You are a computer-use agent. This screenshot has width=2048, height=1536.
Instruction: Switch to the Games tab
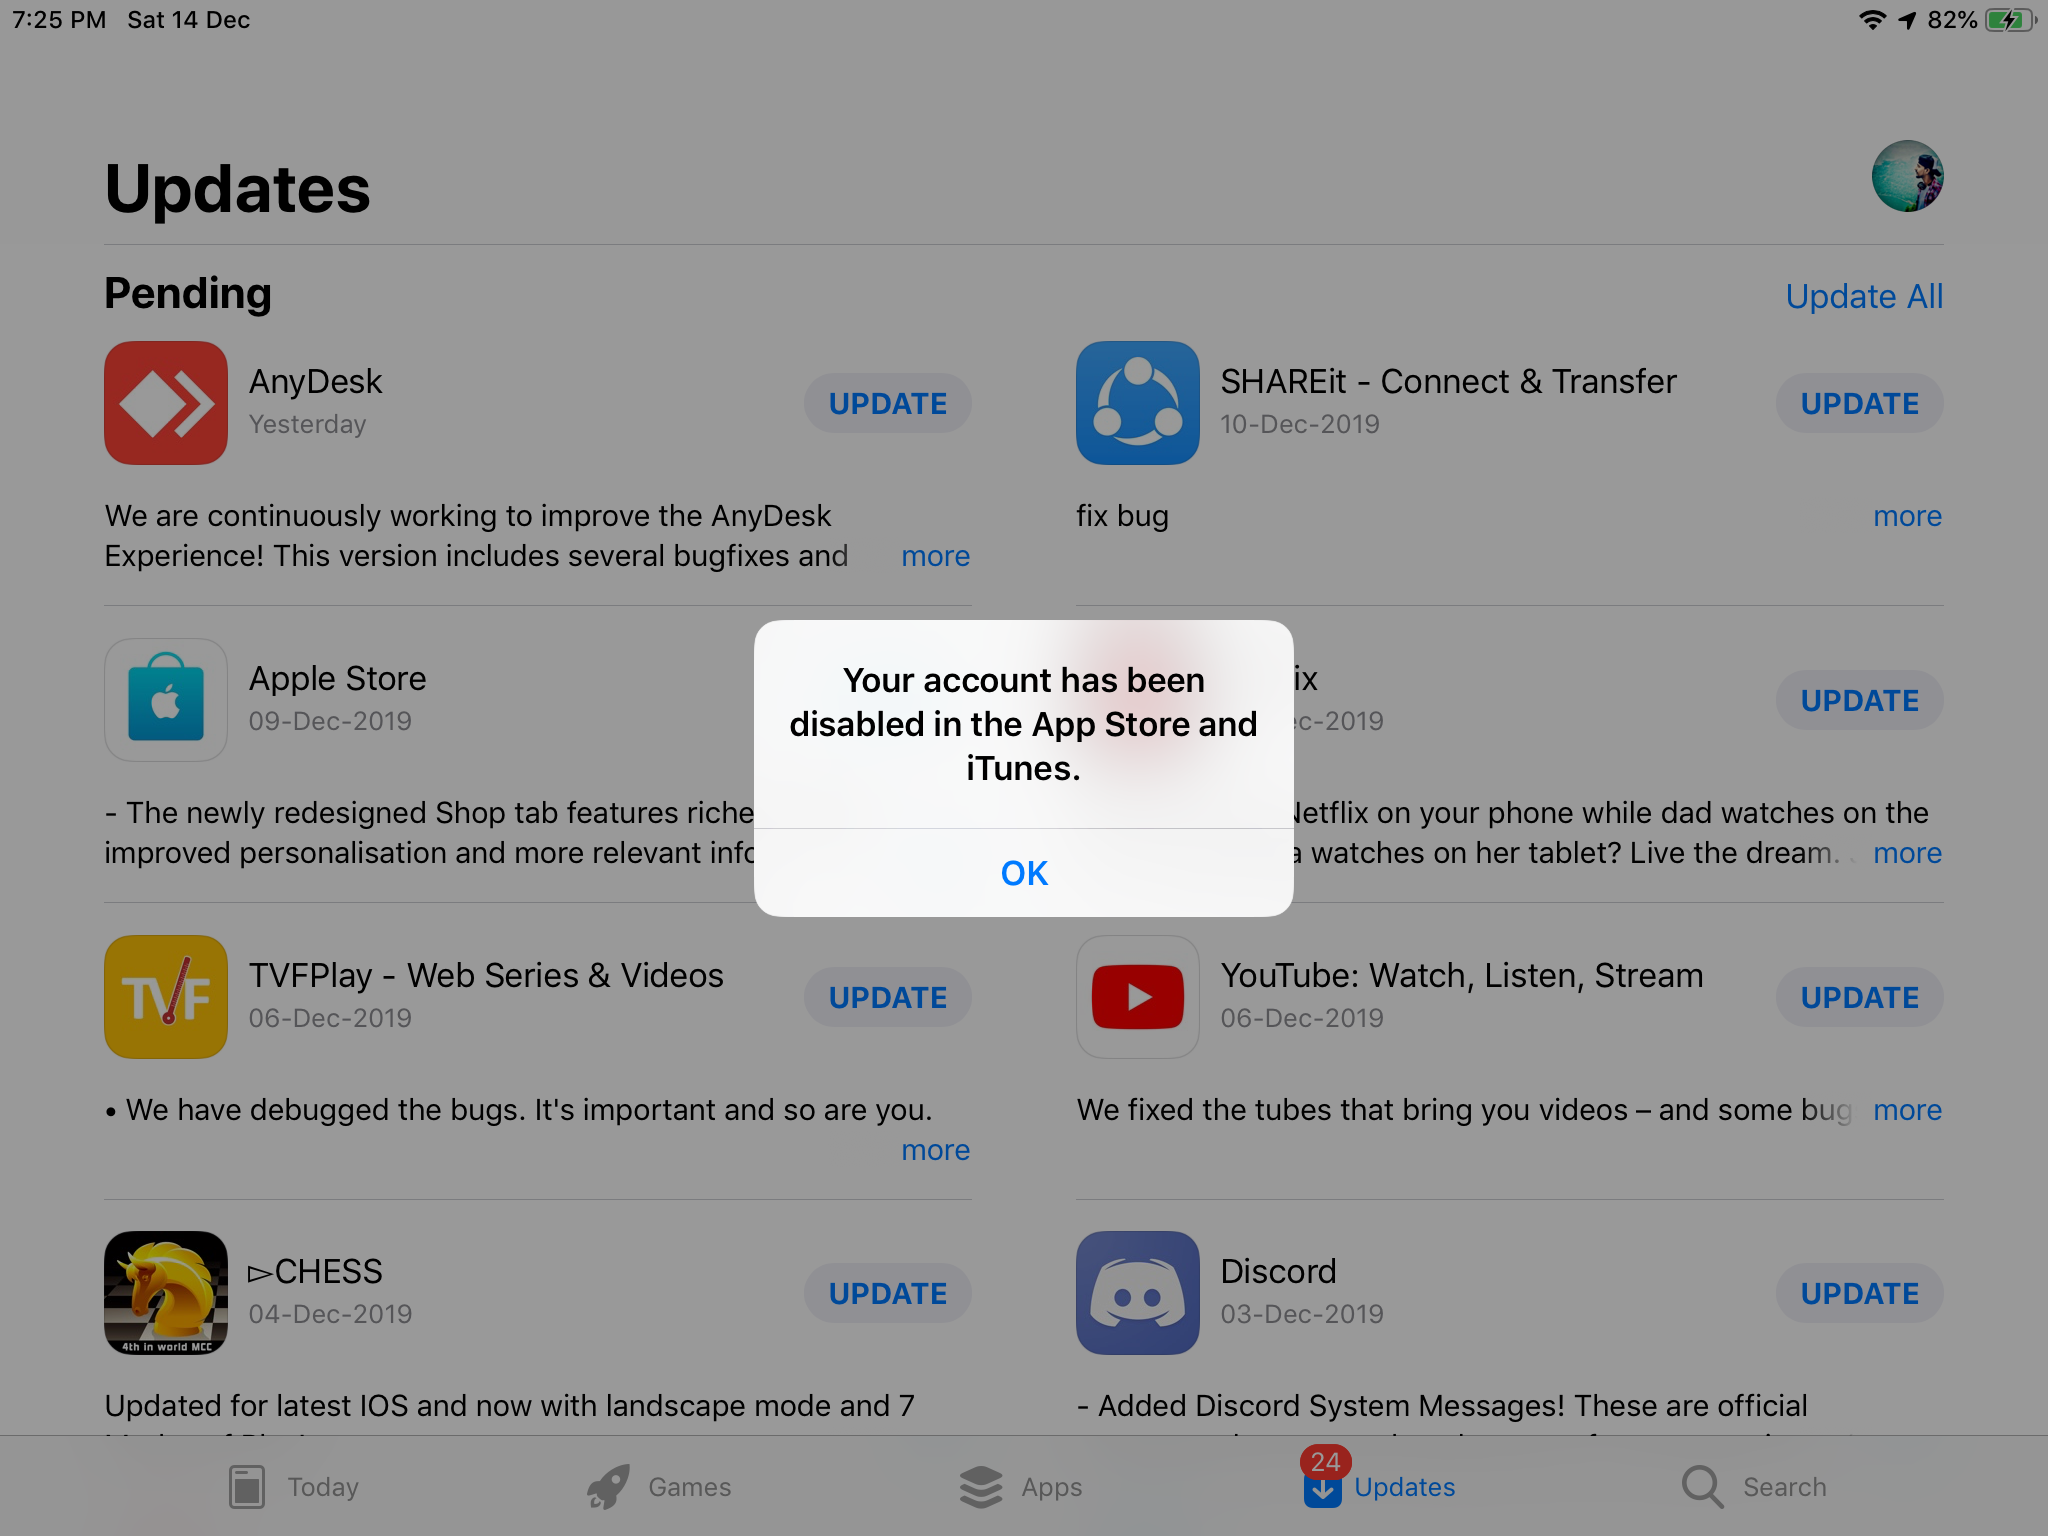pos(660,1487)
